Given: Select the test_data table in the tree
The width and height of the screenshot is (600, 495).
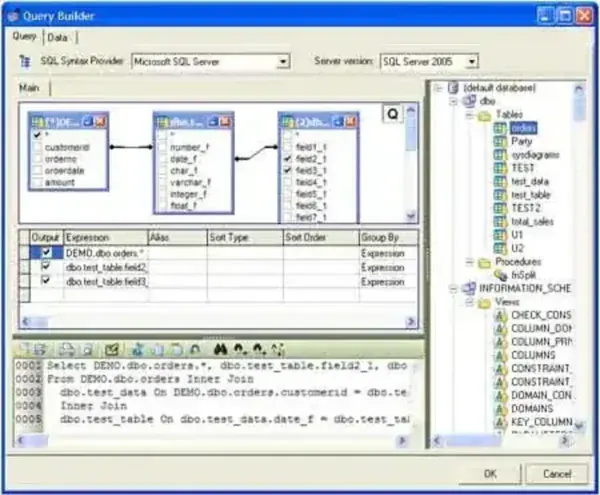Looking at the screenshot, I should [530, 181].
